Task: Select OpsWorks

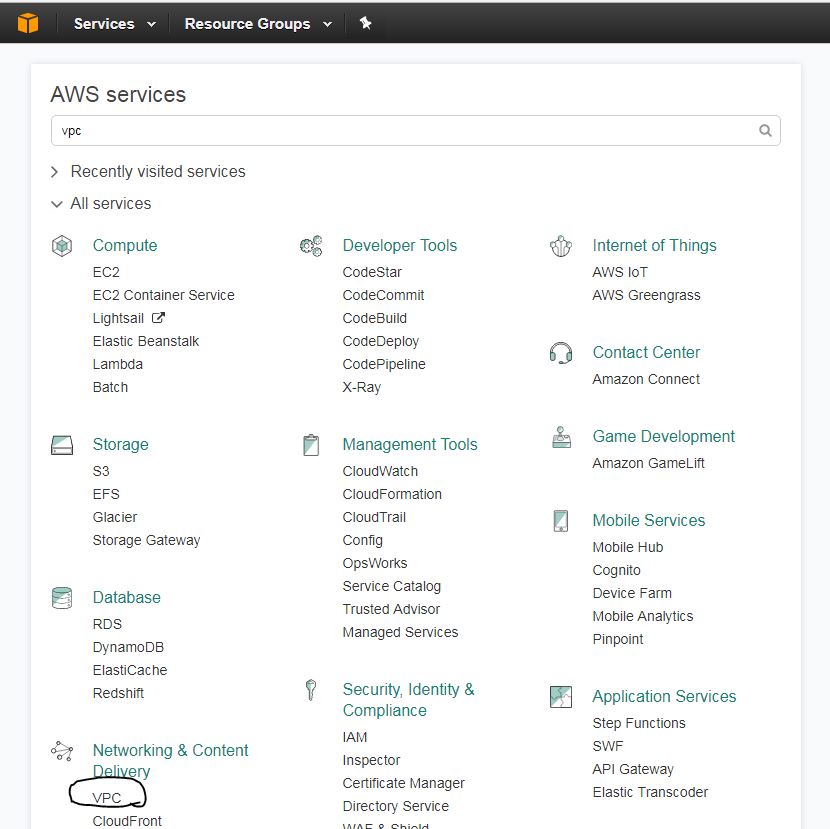Action: pos(375,563)
